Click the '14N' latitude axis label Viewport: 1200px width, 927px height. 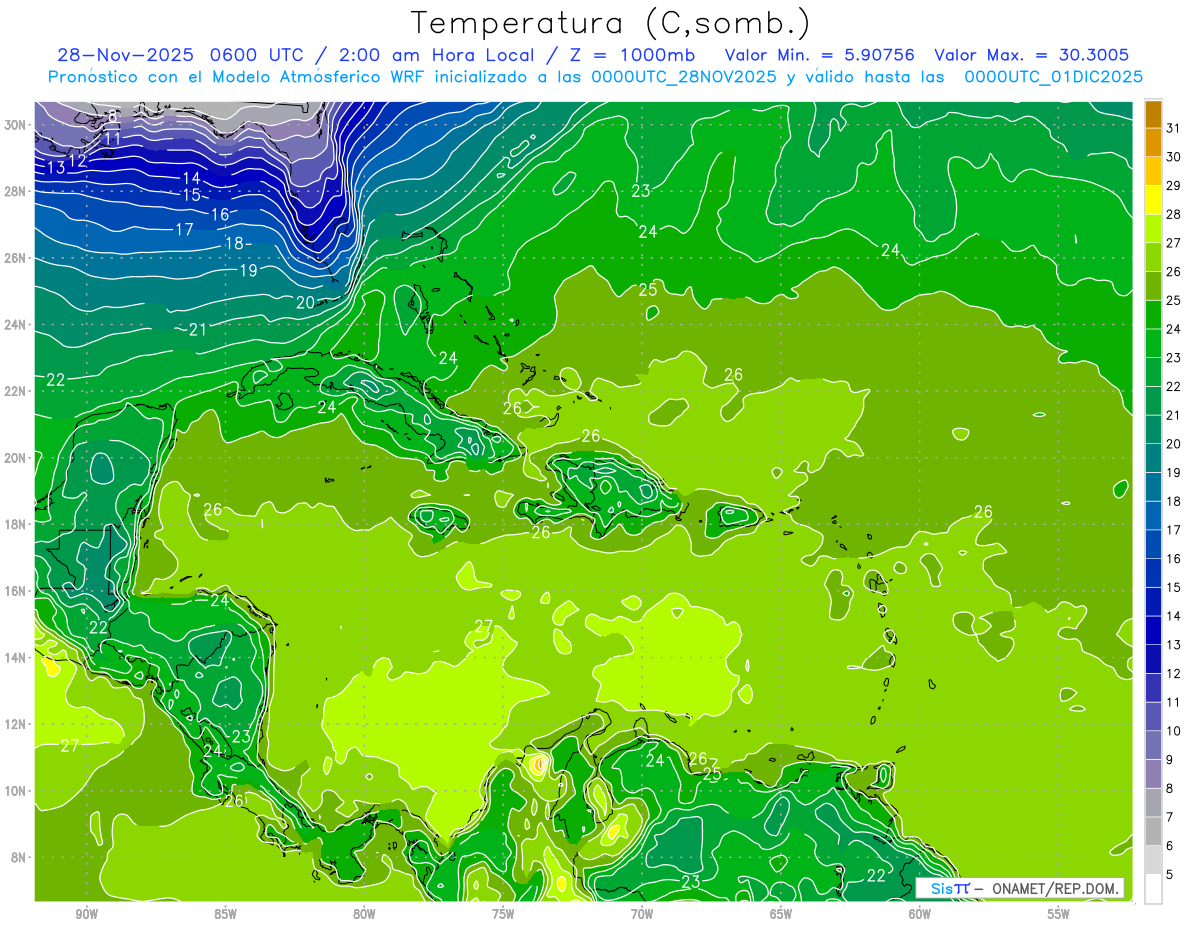(16, 658)
